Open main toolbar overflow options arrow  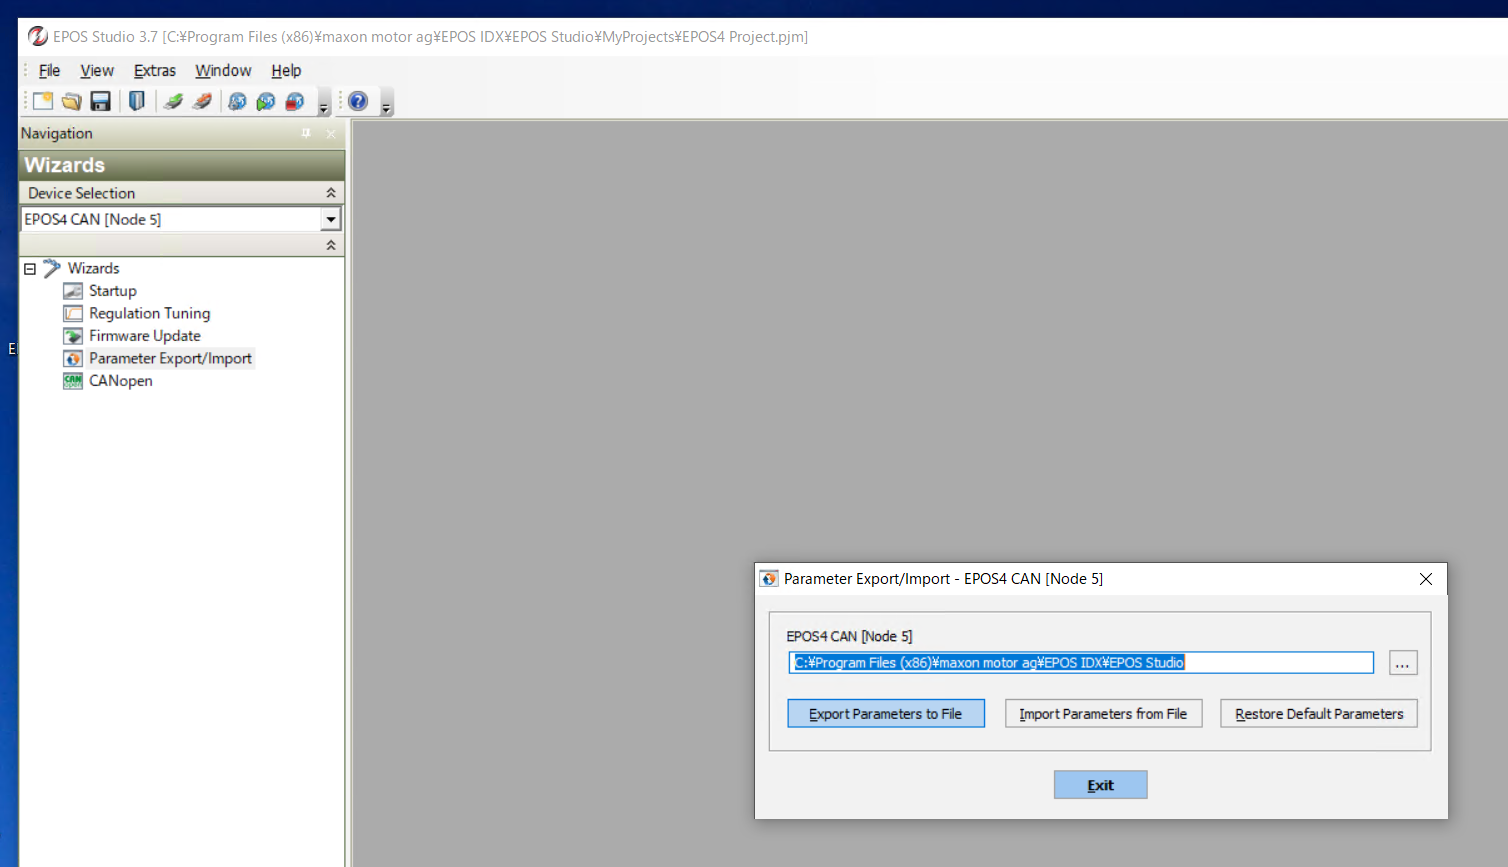323,105
